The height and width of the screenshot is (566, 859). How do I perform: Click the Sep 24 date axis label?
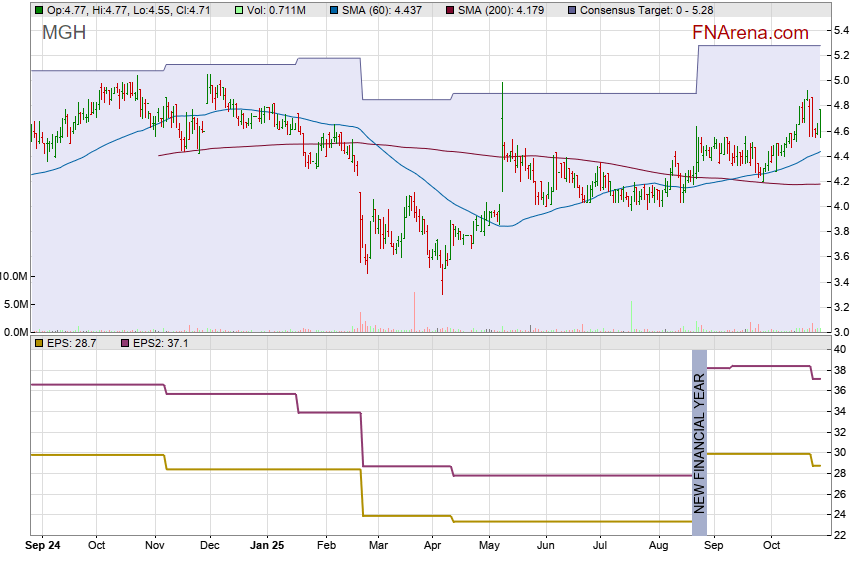coord(43,546)
